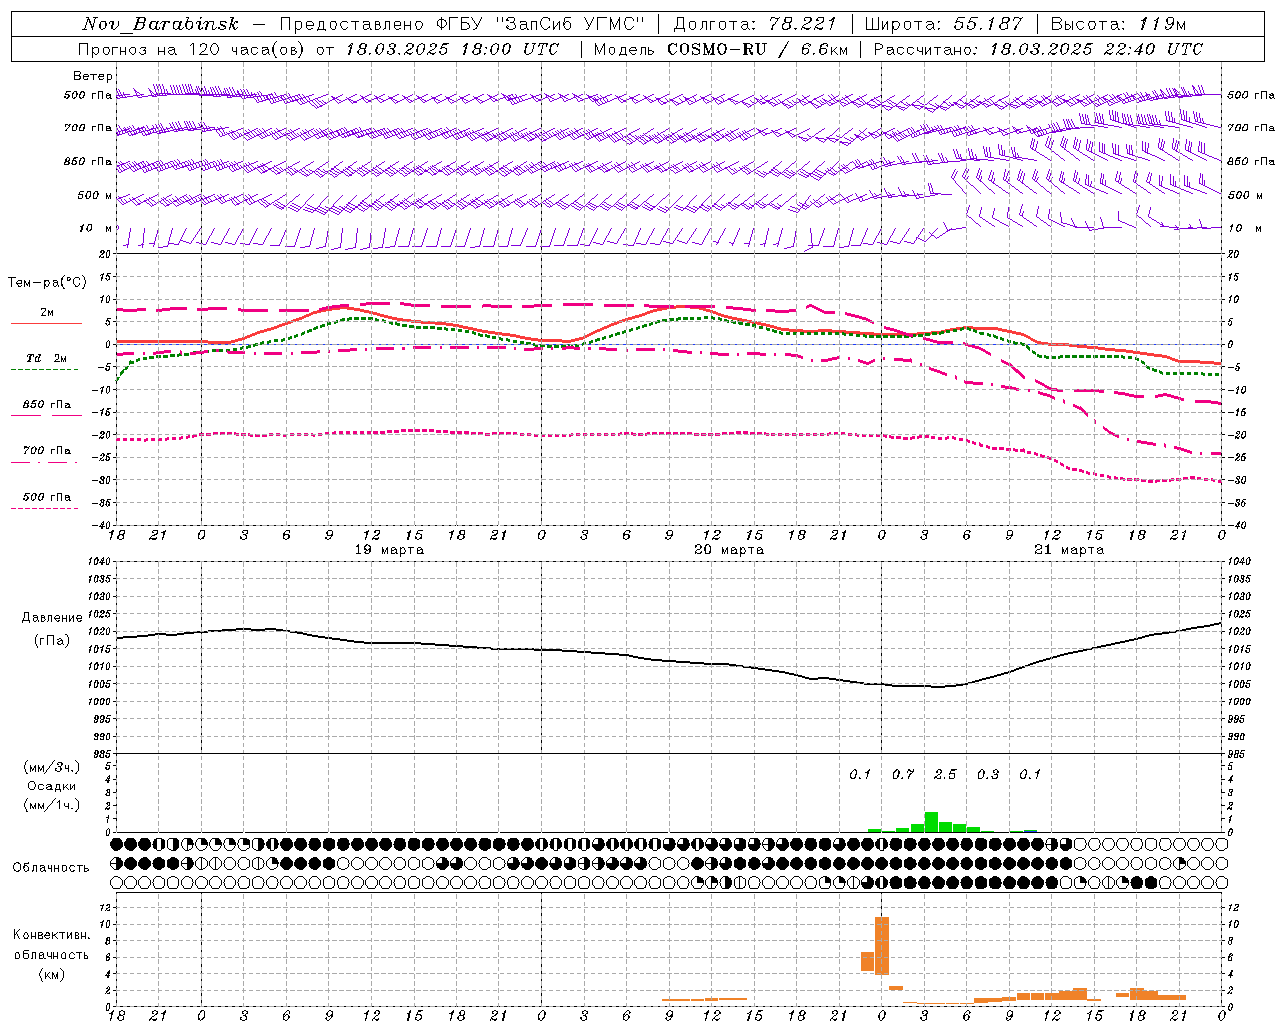Select the '500 гПа' temperature legend entry
Image resolution: width=1280 pixels, height=1024 pixels.
pos(47,497)
